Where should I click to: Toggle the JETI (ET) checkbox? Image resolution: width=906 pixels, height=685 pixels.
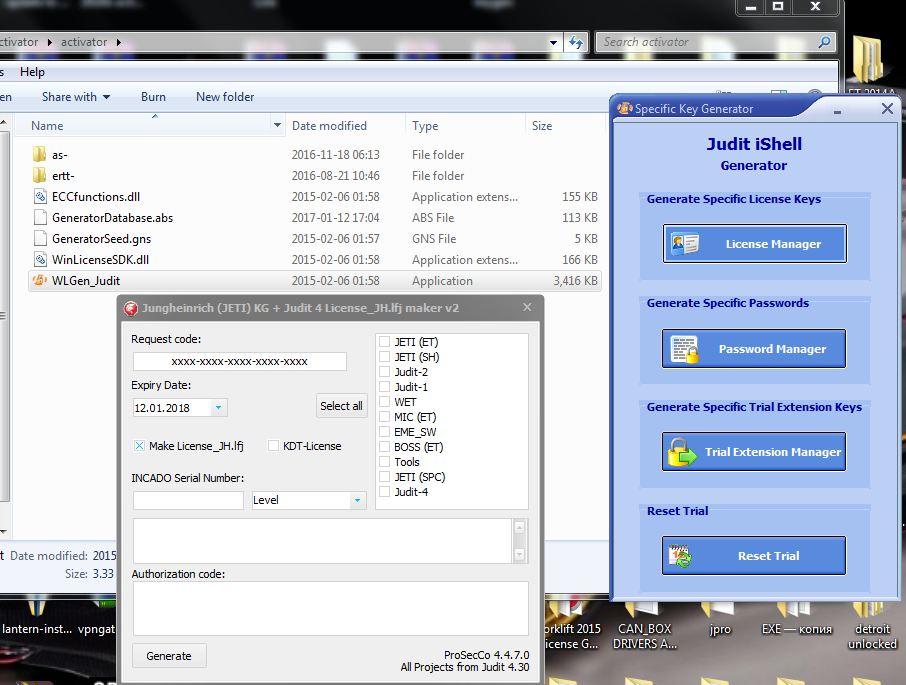(384, 341)
